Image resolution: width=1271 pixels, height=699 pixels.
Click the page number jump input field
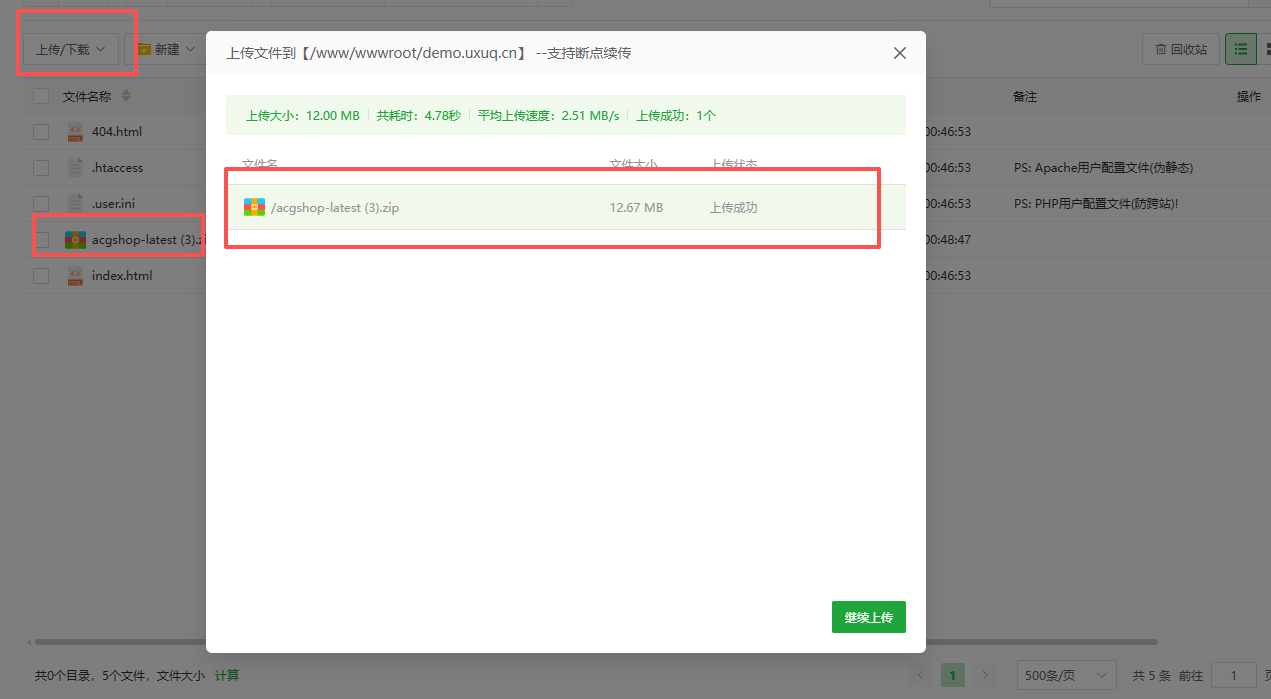(1233, 676)
